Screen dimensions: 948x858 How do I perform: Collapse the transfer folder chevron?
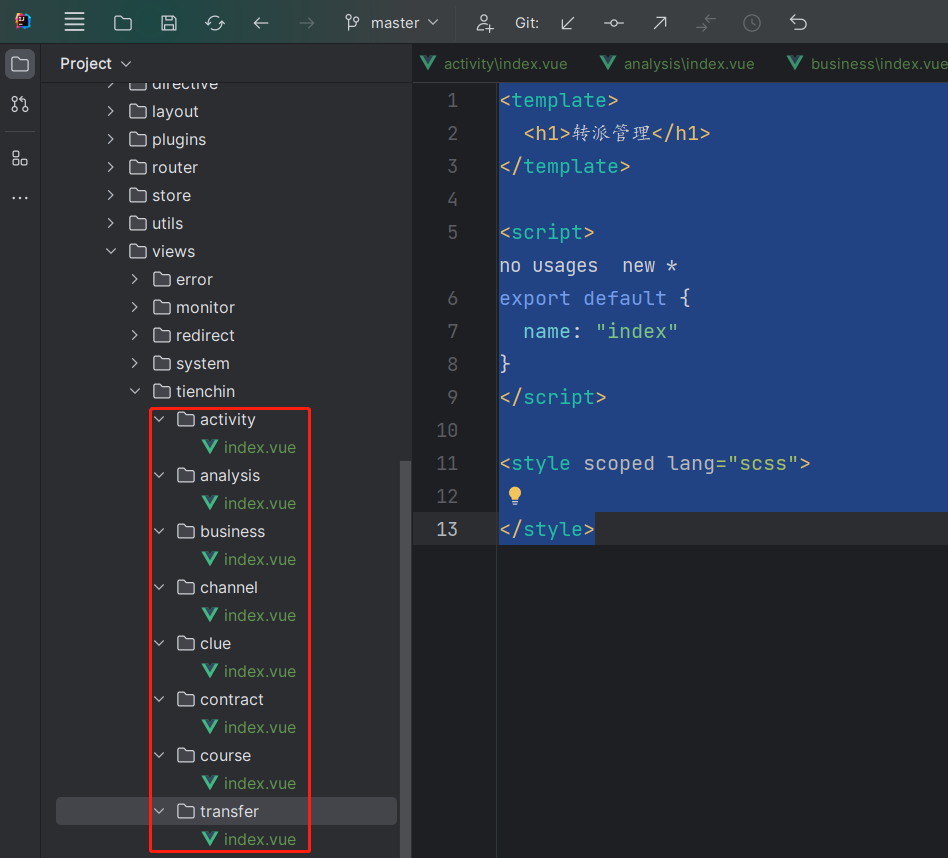(x=159, y=811)
